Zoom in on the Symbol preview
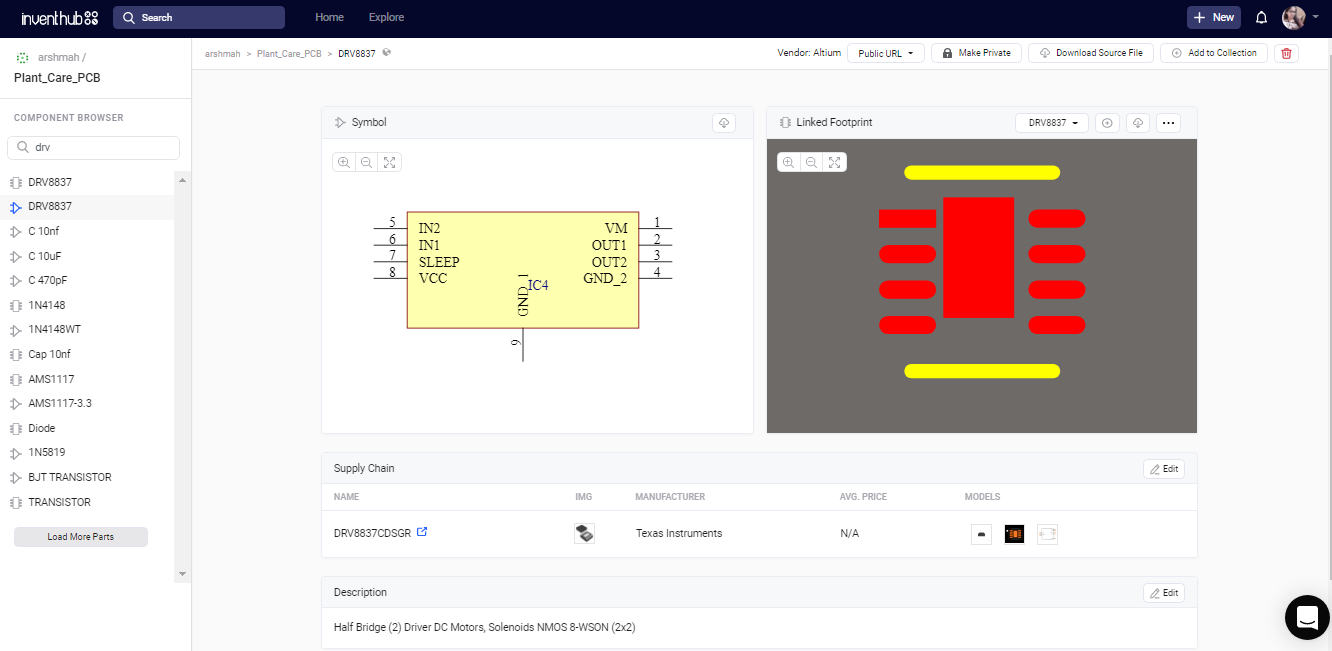 (x=344, y=162)
